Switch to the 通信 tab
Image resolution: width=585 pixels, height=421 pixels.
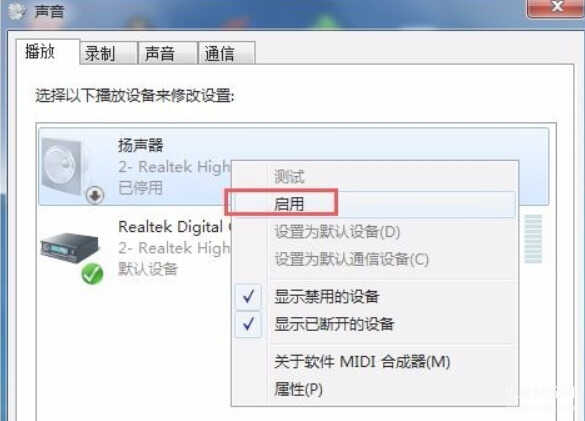point(227,53)
